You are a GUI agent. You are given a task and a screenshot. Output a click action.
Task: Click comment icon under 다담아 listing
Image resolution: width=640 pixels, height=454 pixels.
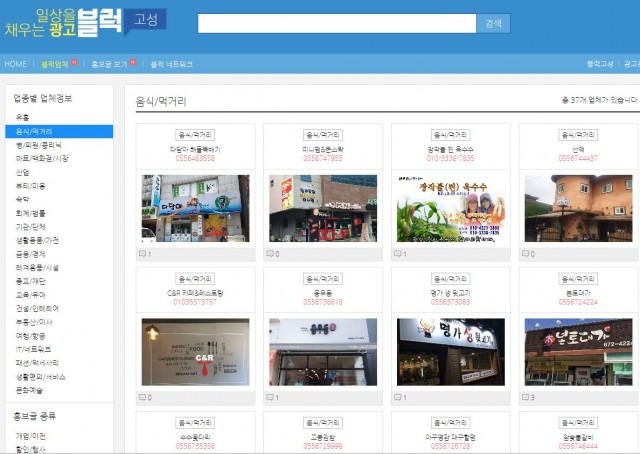click(x=142, y=254)
